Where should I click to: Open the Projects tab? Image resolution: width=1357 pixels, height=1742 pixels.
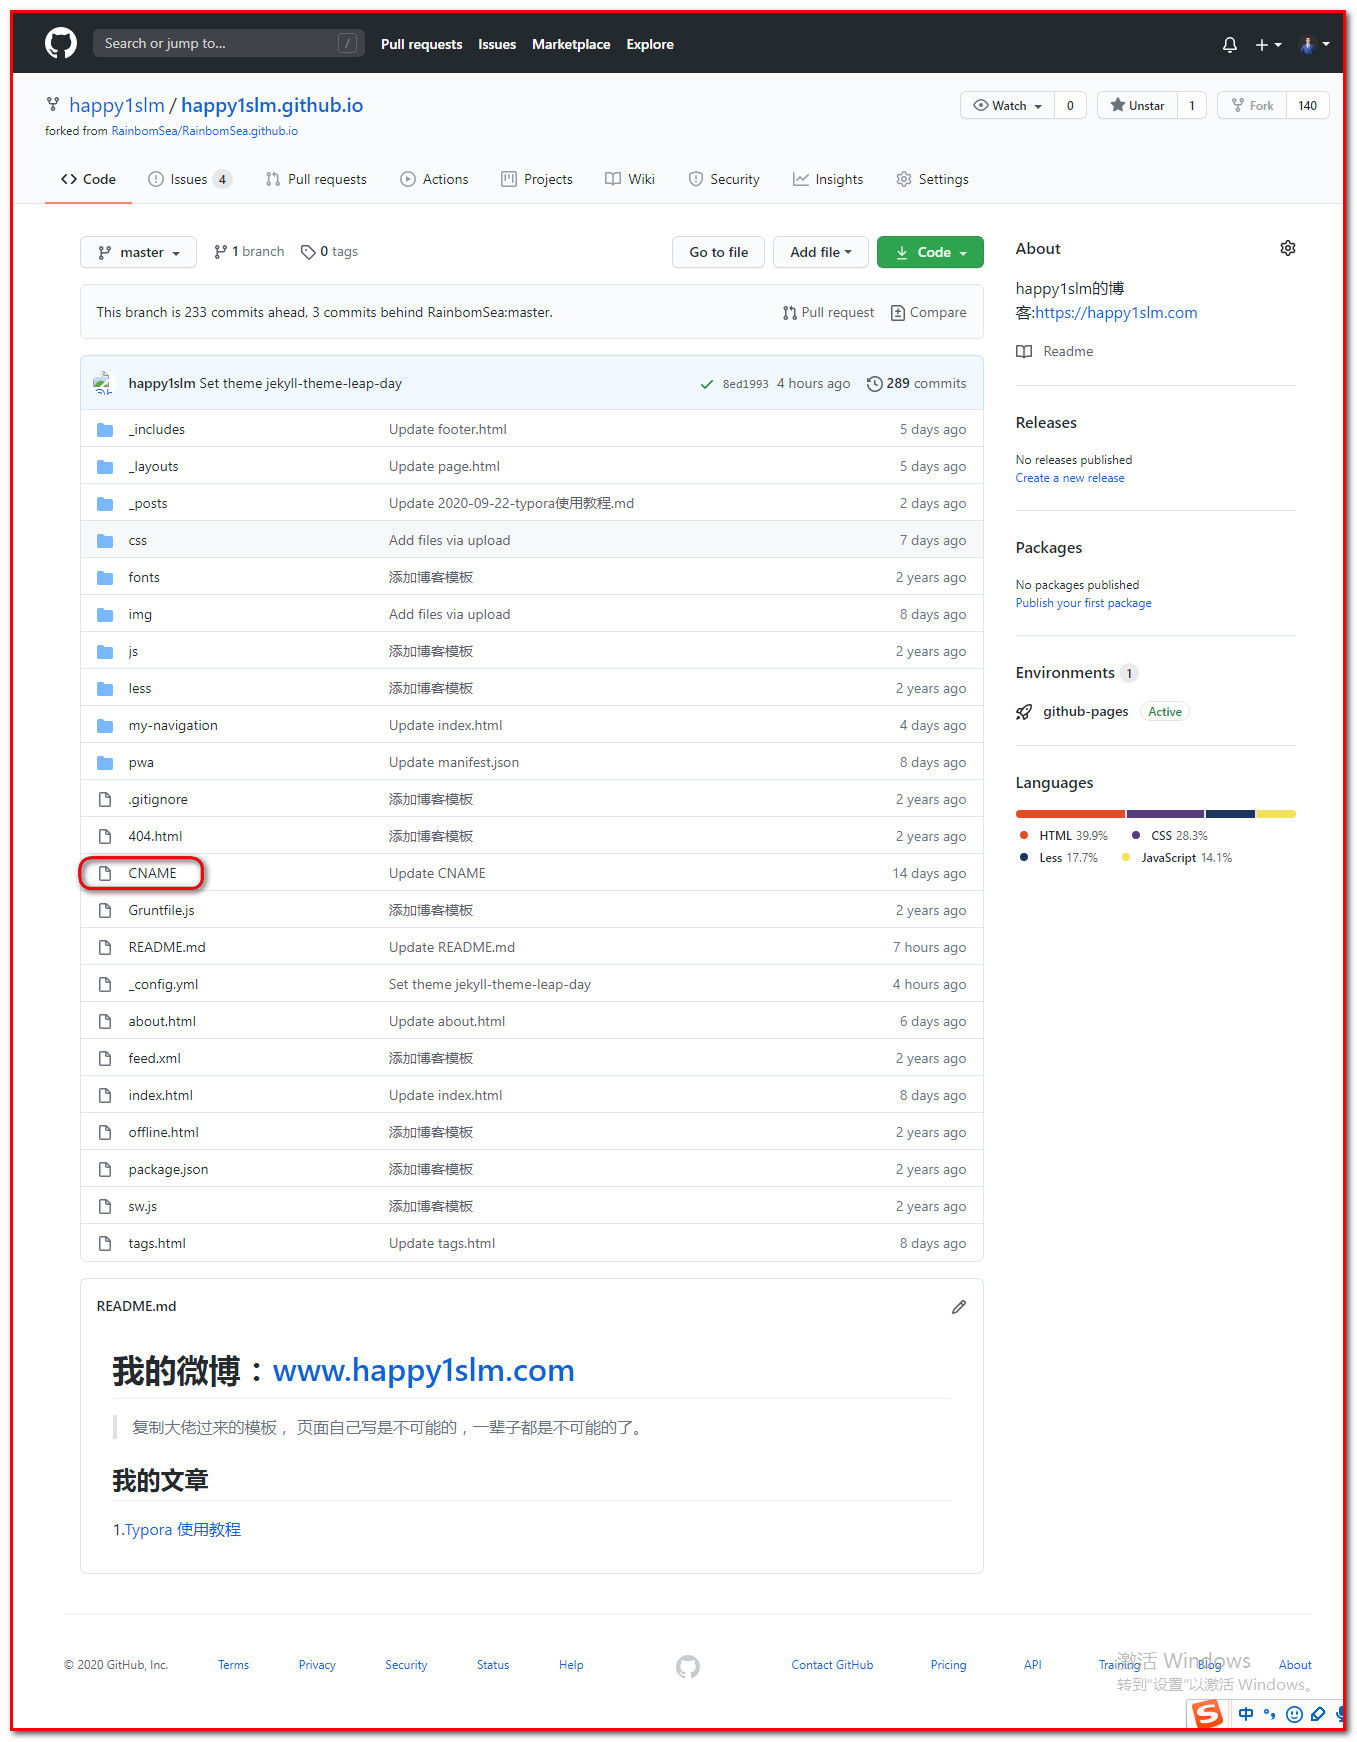click(537, 179)
